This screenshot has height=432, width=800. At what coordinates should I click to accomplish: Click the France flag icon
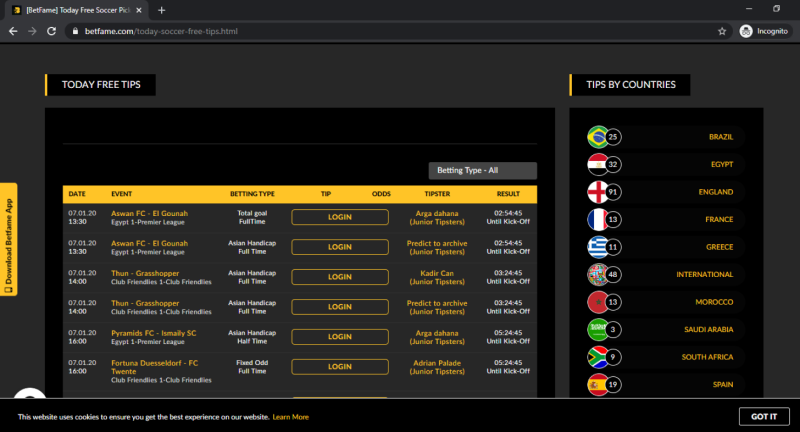coord(597,219)
